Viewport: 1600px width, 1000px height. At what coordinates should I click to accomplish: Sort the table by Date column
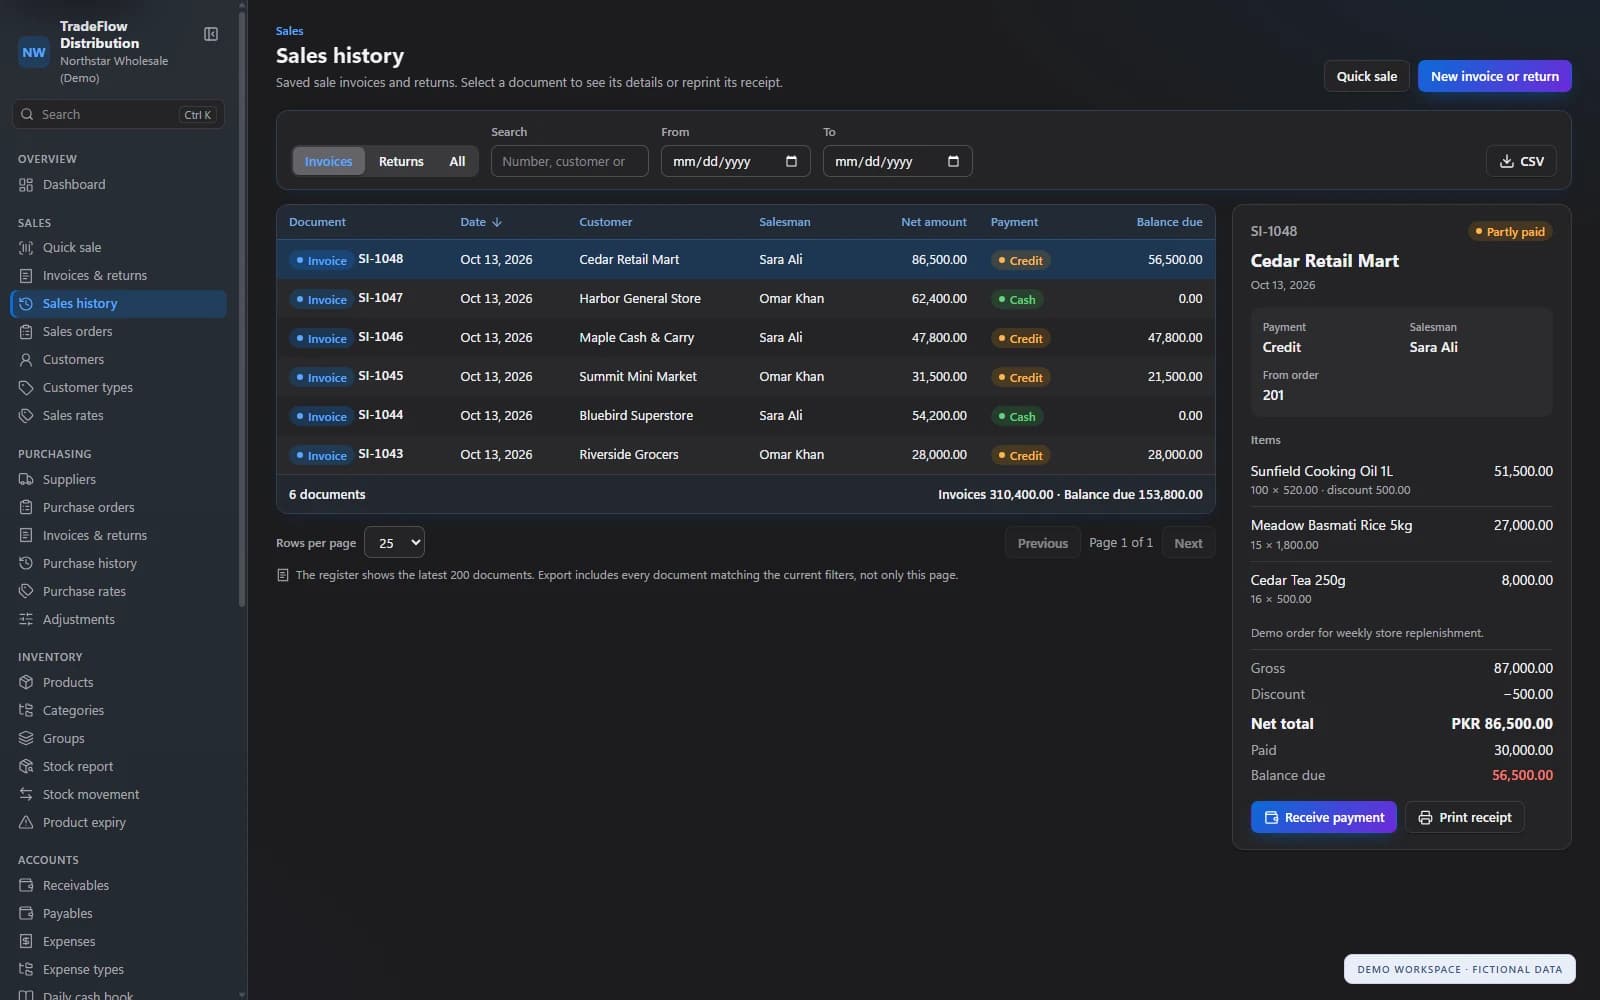[481, 222]
